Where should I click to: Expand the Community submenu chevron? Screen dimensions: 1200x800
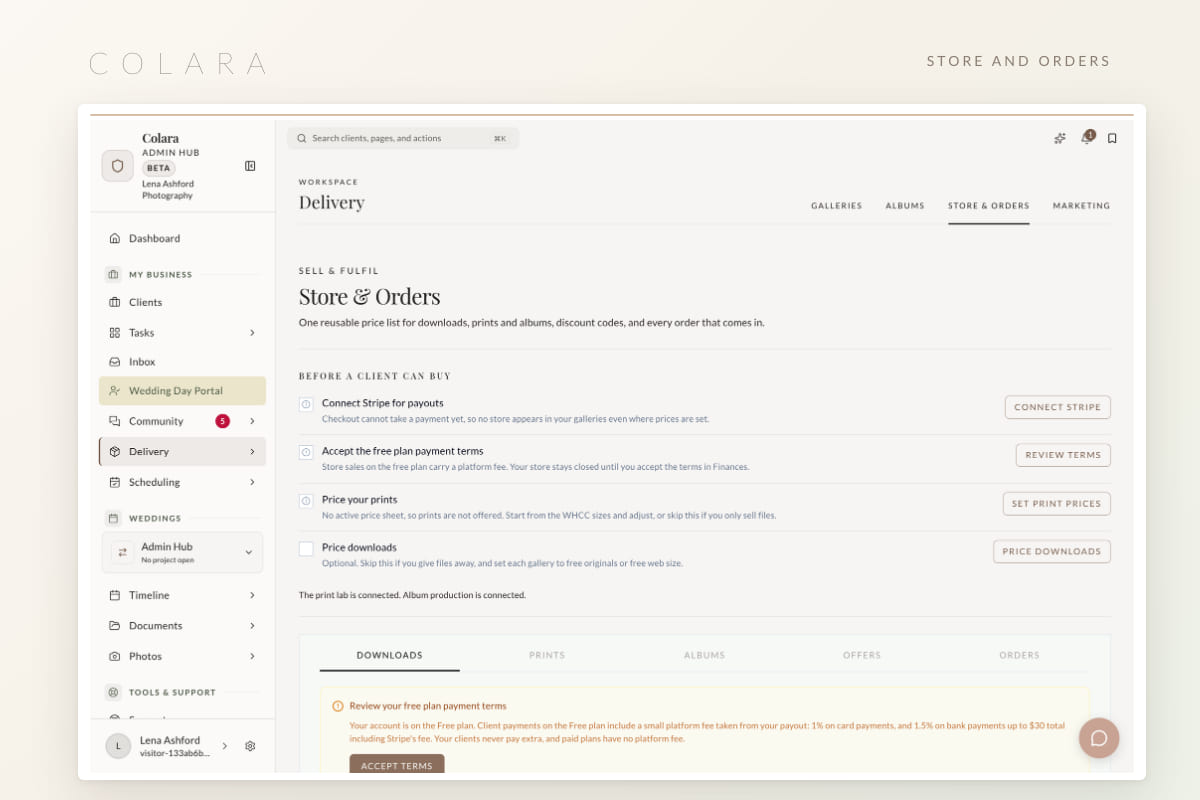click(x=252, y=421)
